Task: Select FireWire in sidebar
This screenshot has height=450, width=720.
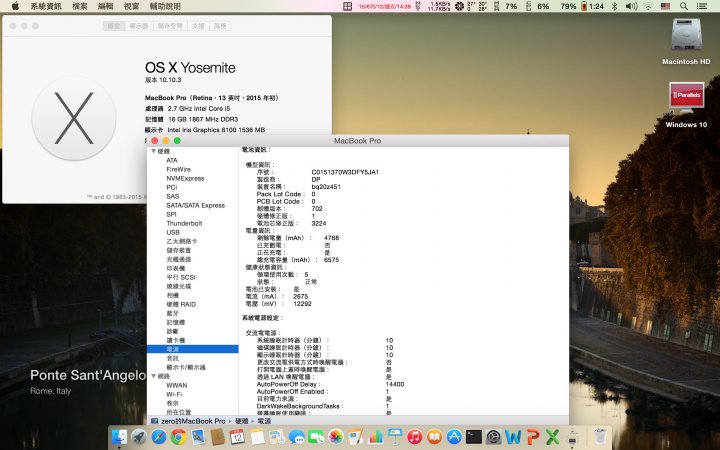Action: (178, 169)
